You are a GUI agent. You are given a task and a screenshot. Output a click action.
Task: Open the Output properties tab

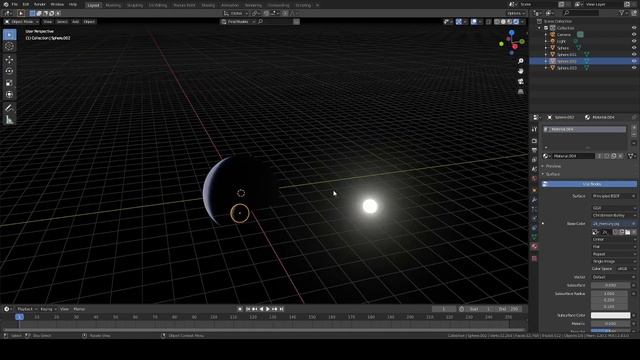click(x=534, y=150)
